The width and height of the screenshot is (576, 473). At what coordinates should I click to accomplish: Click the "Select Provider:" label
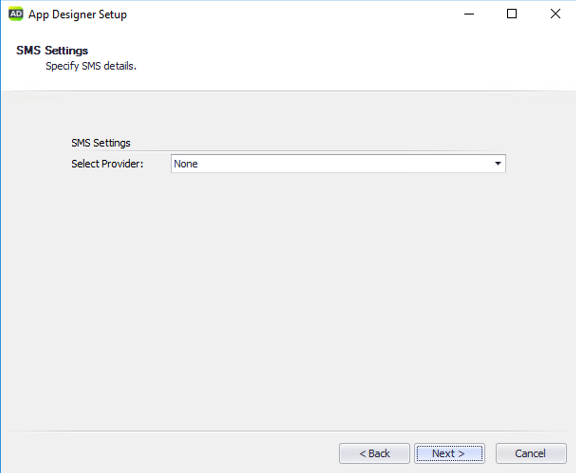click(107, 164)
